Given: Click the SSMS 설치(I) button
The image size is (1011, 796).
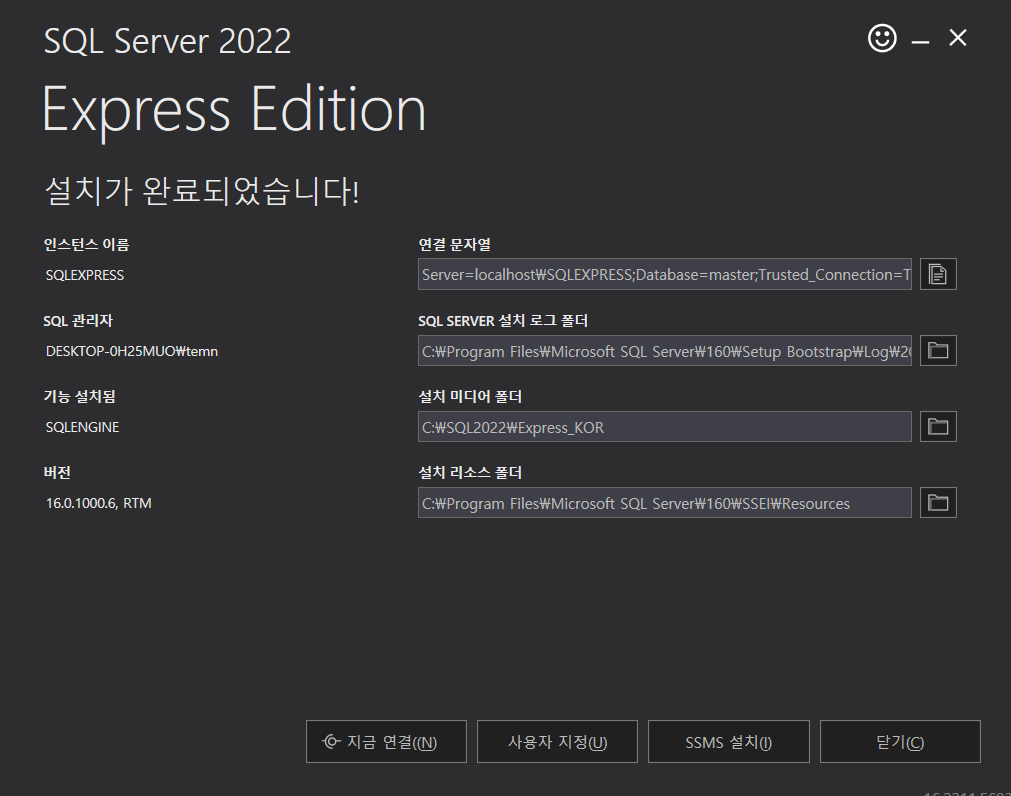Looking at the screenshot, I should [729, 742].
